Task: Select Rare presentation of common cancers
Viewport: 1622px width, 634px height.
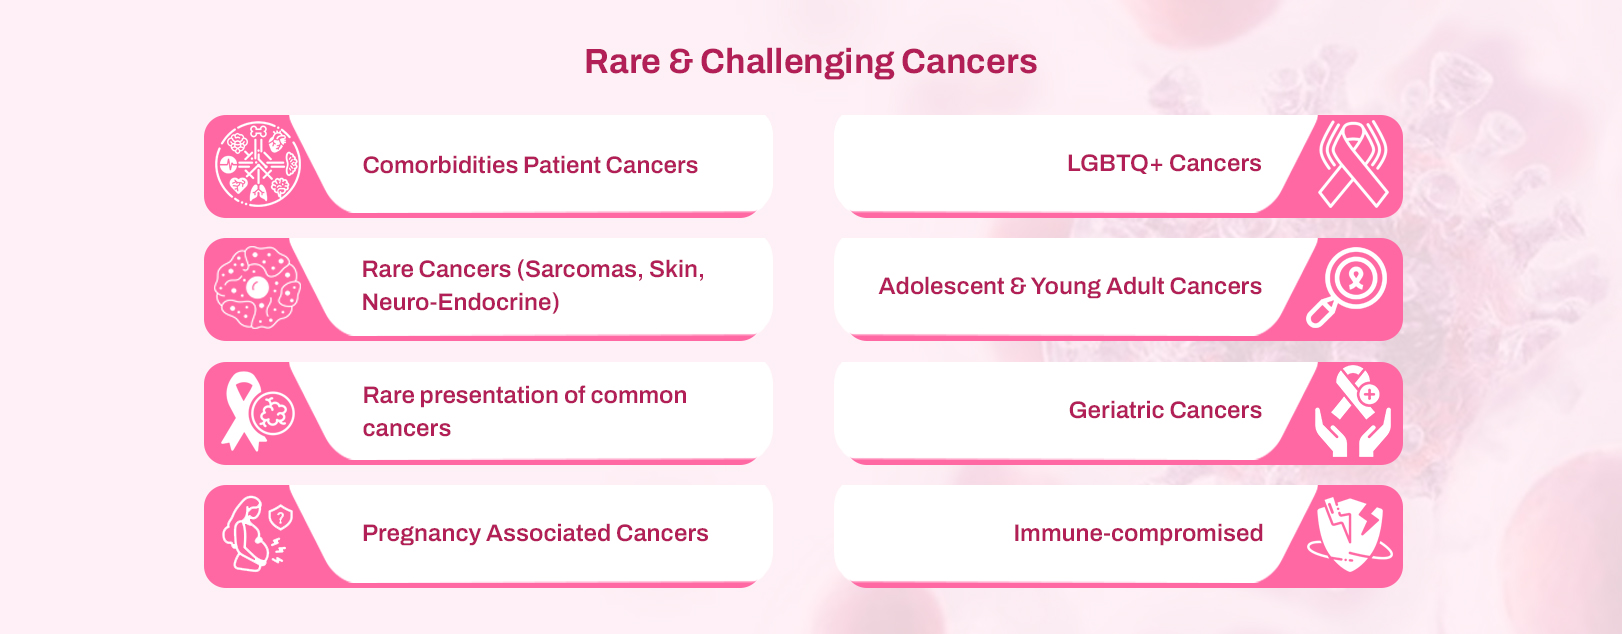Action: pos(524,411)
